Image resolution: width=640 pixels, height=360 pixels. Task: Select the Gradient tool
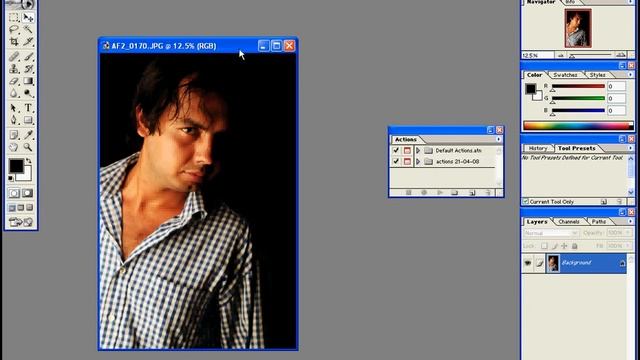click(28, 81)
